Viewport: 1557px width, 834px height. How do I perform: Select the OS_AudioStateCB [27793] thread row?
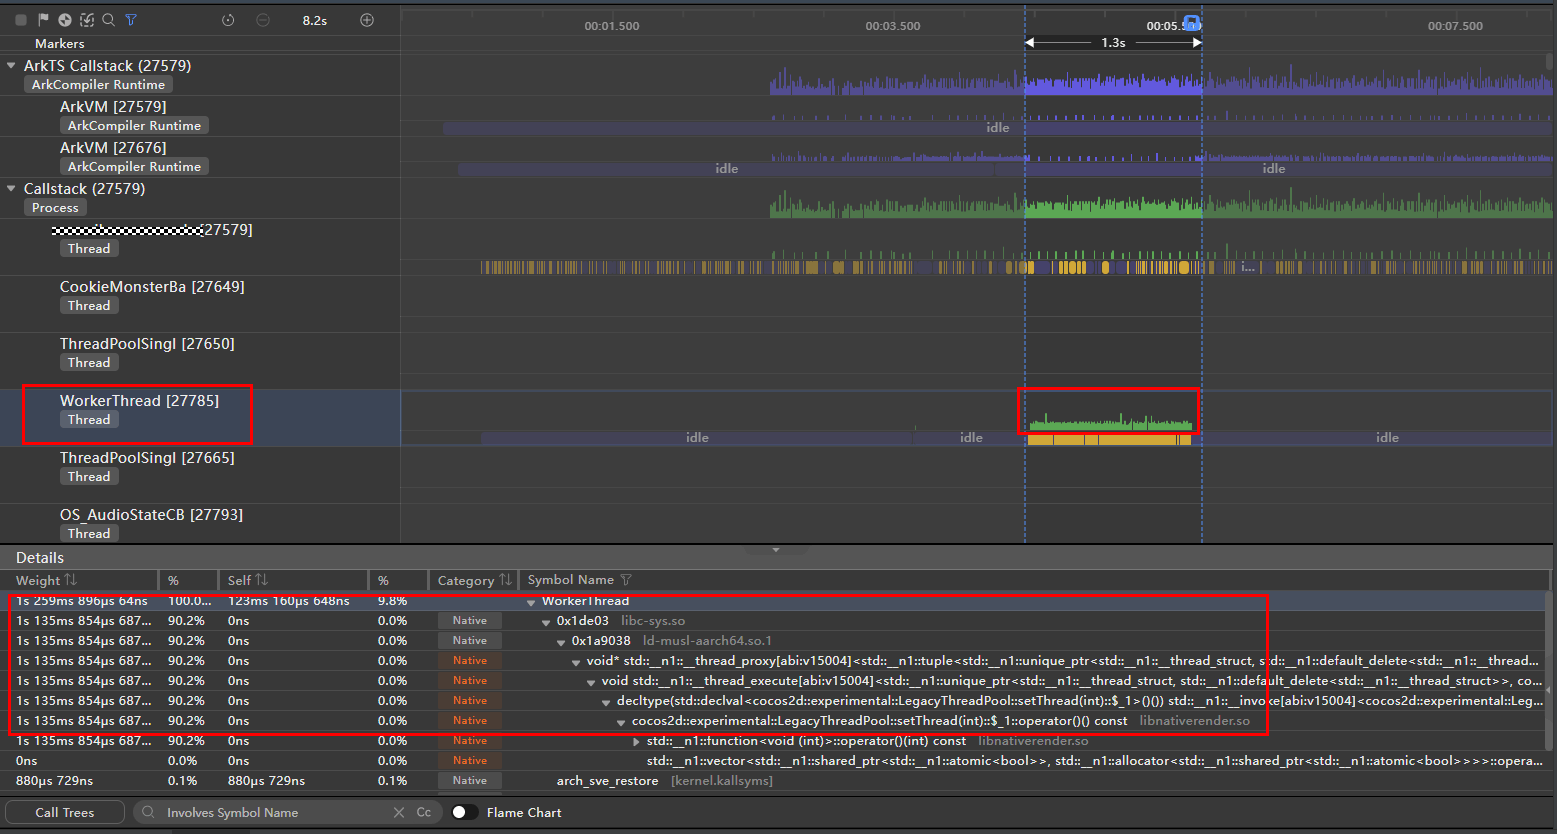click(200, 523)
